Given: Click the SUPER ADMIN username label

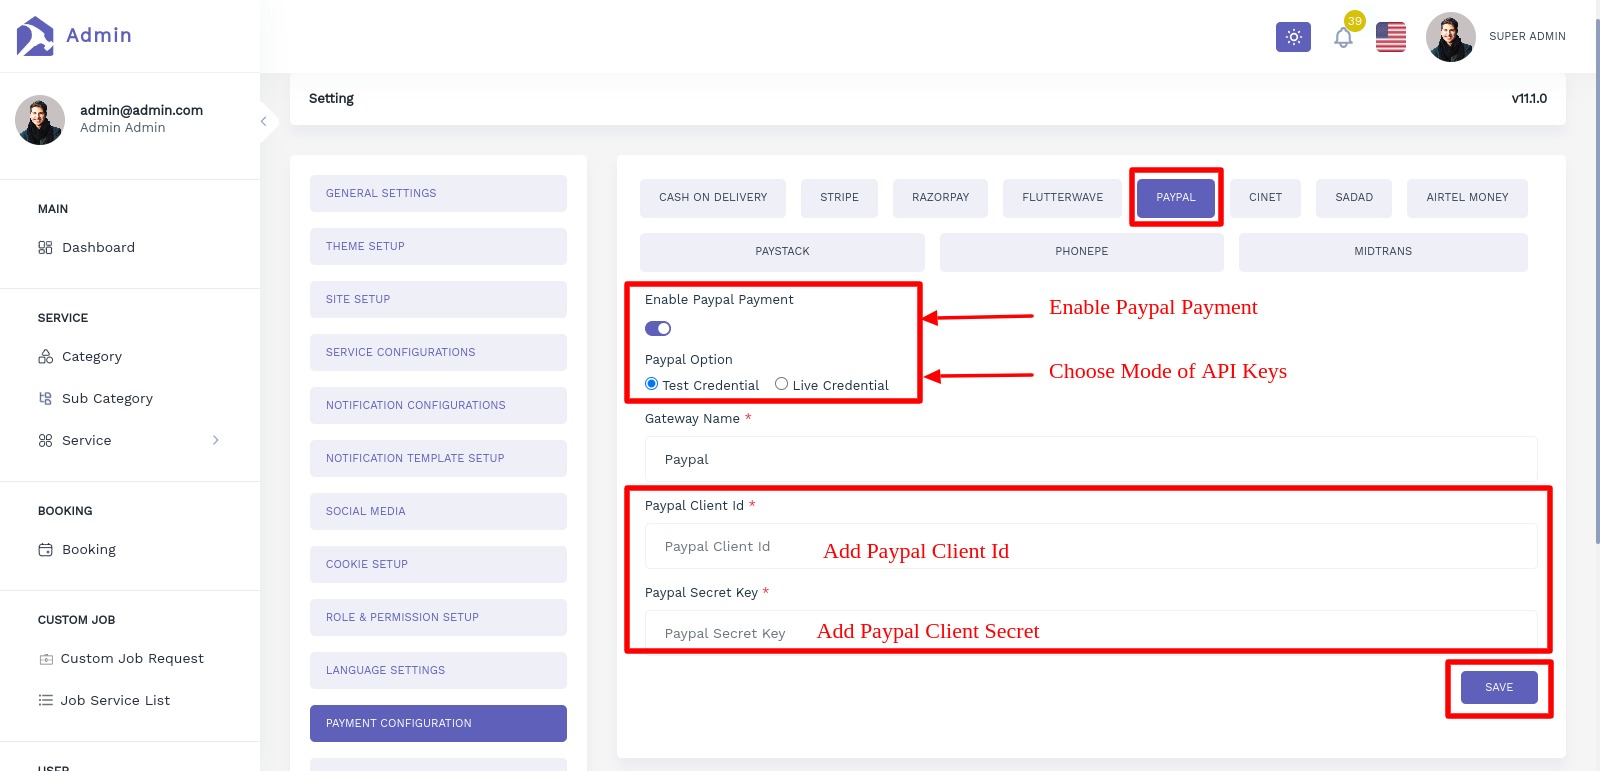Looking at the screenshot, I should (x=1527, y=36).
